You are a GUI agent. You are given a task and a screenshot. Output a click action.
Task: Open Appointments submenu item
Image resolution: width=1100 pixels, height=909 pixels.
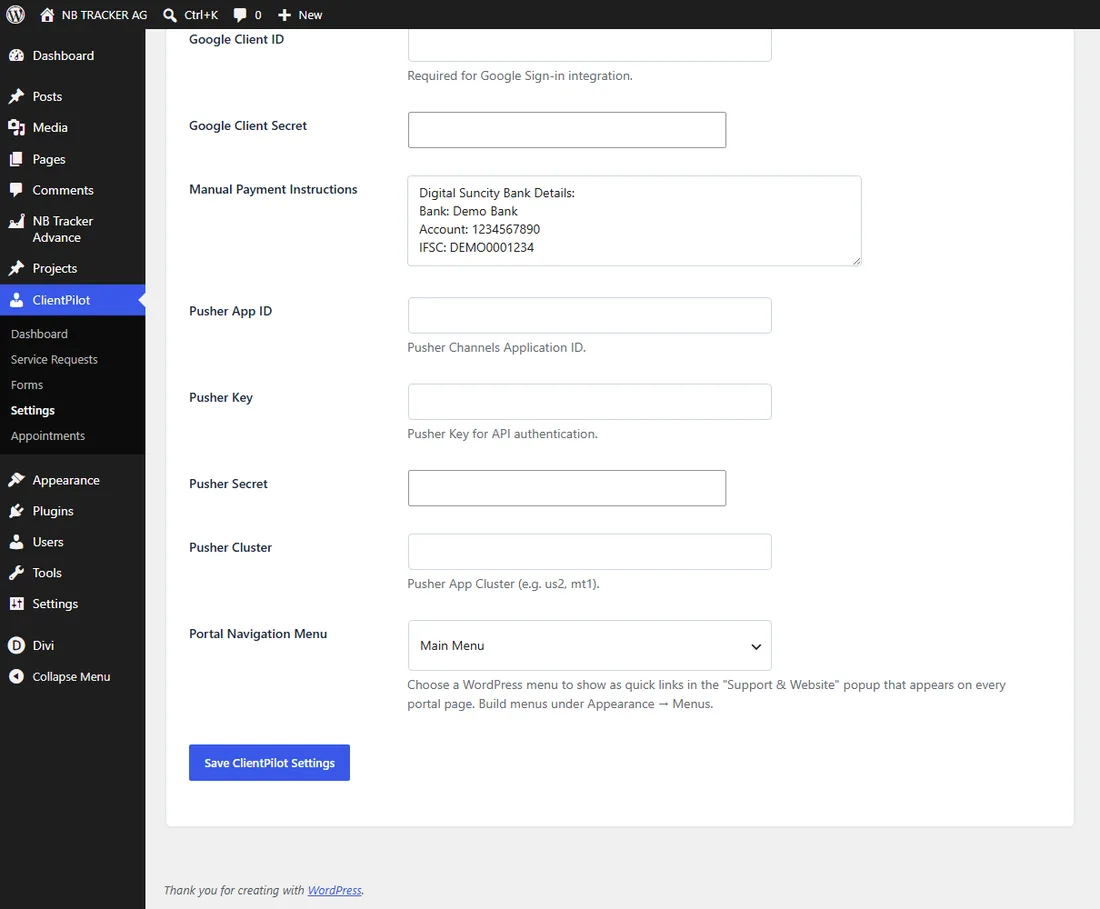tap(48, 436)
